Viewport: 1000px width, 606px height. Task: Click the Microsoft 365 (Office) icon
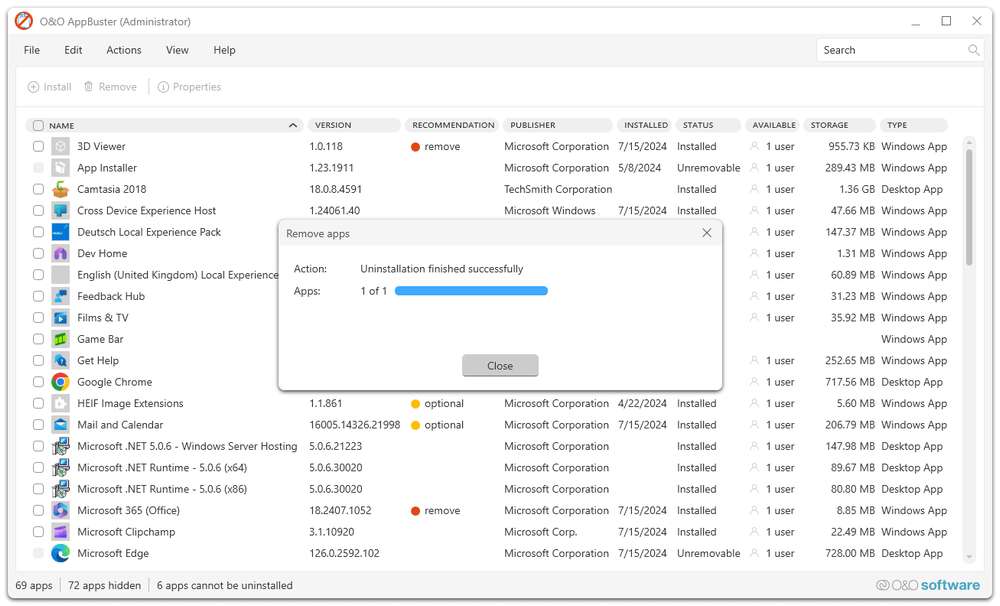tap(61, 510)
